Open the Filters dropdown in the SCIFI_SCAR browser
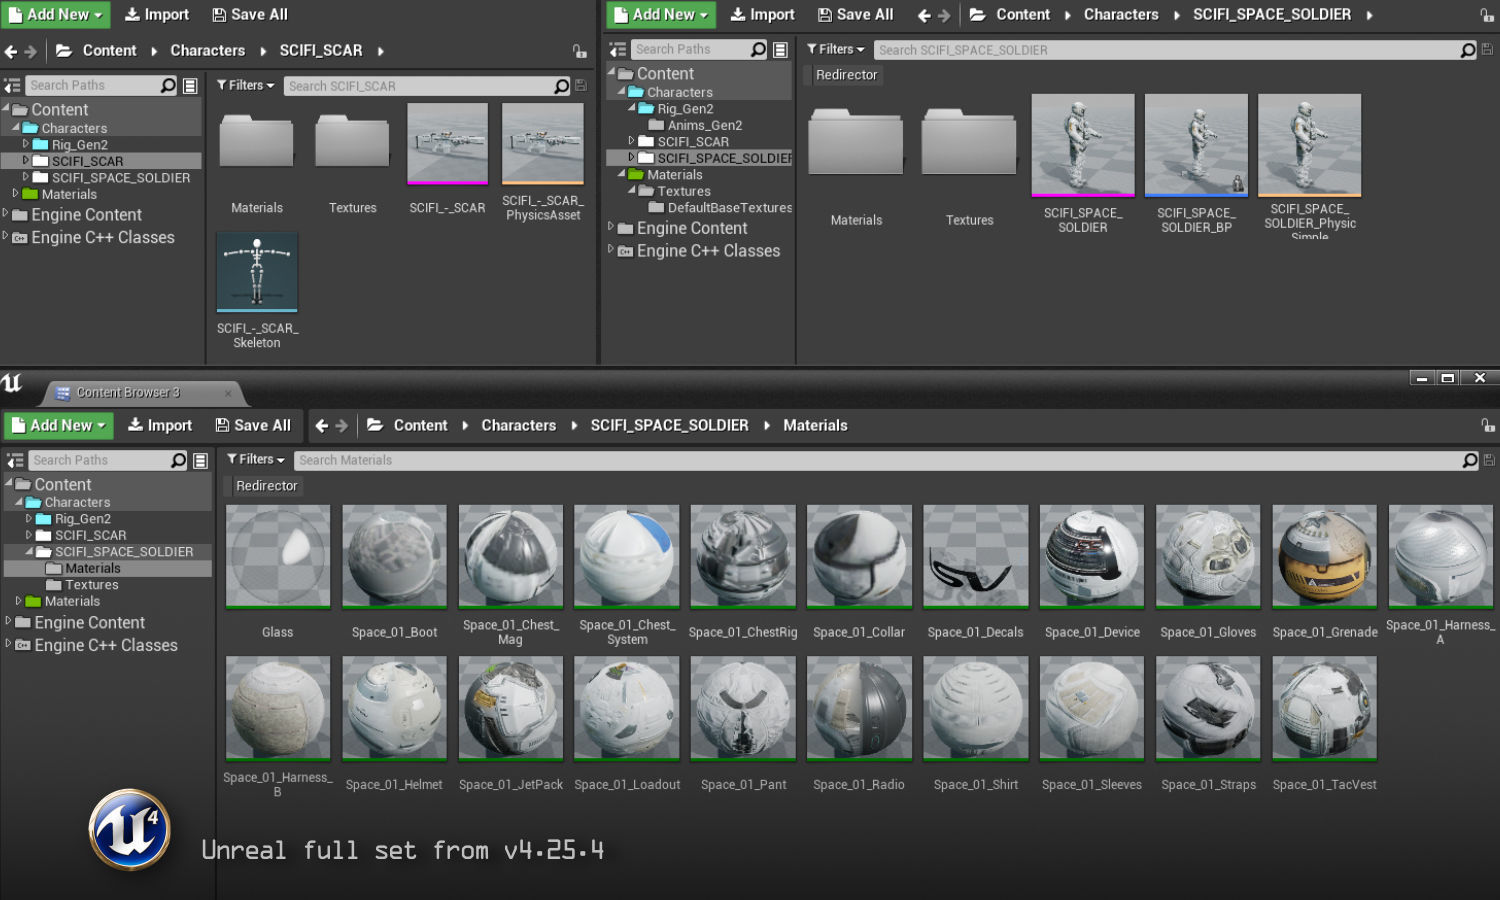Image resolution: width=1500 pixels, height=900 pixels. tap(245, 86)
